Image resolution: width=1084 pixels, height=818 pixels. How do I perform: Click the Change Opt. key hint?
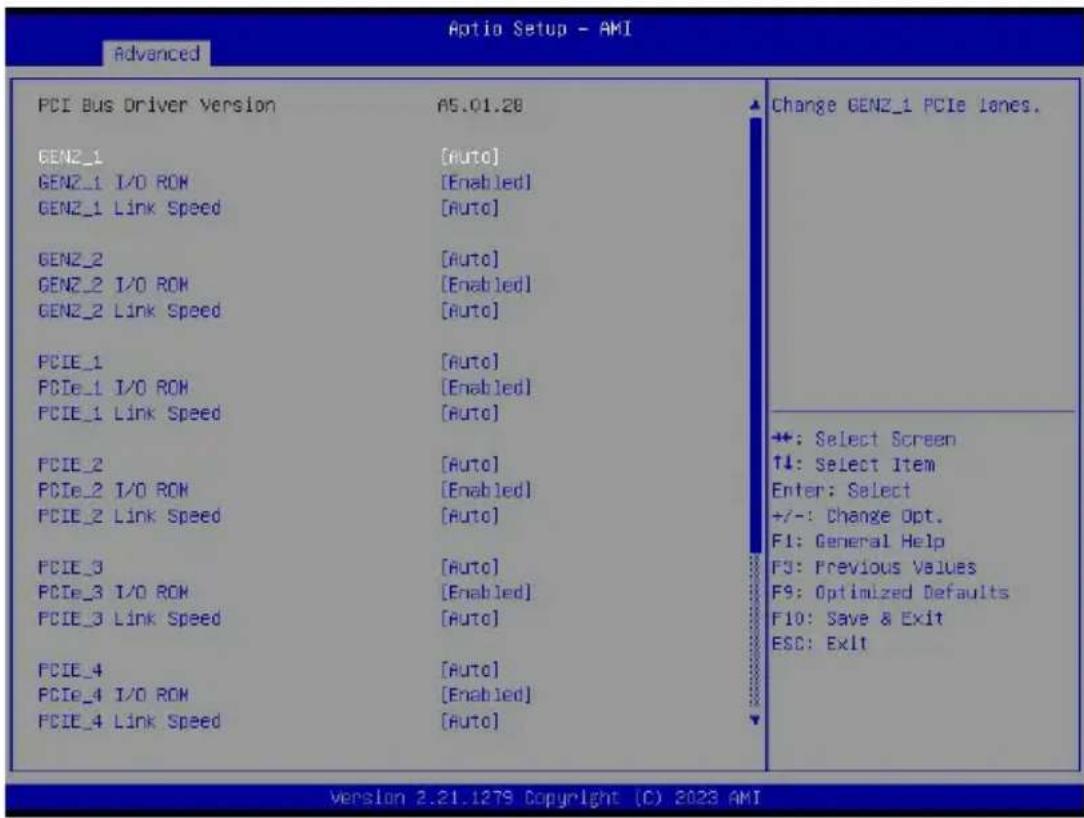[x=857, y=516]
